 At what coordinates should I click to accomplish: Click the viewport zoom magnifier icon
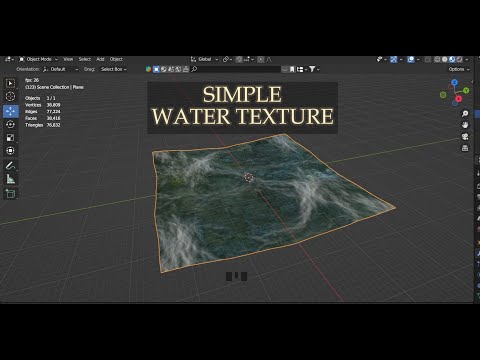click(x=465, y=114)
